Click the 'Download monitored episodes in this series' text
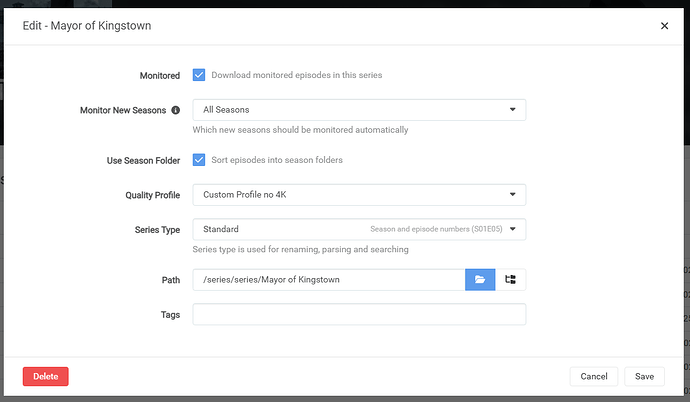The height and width of the screenshot is (402, 690). 296,75
